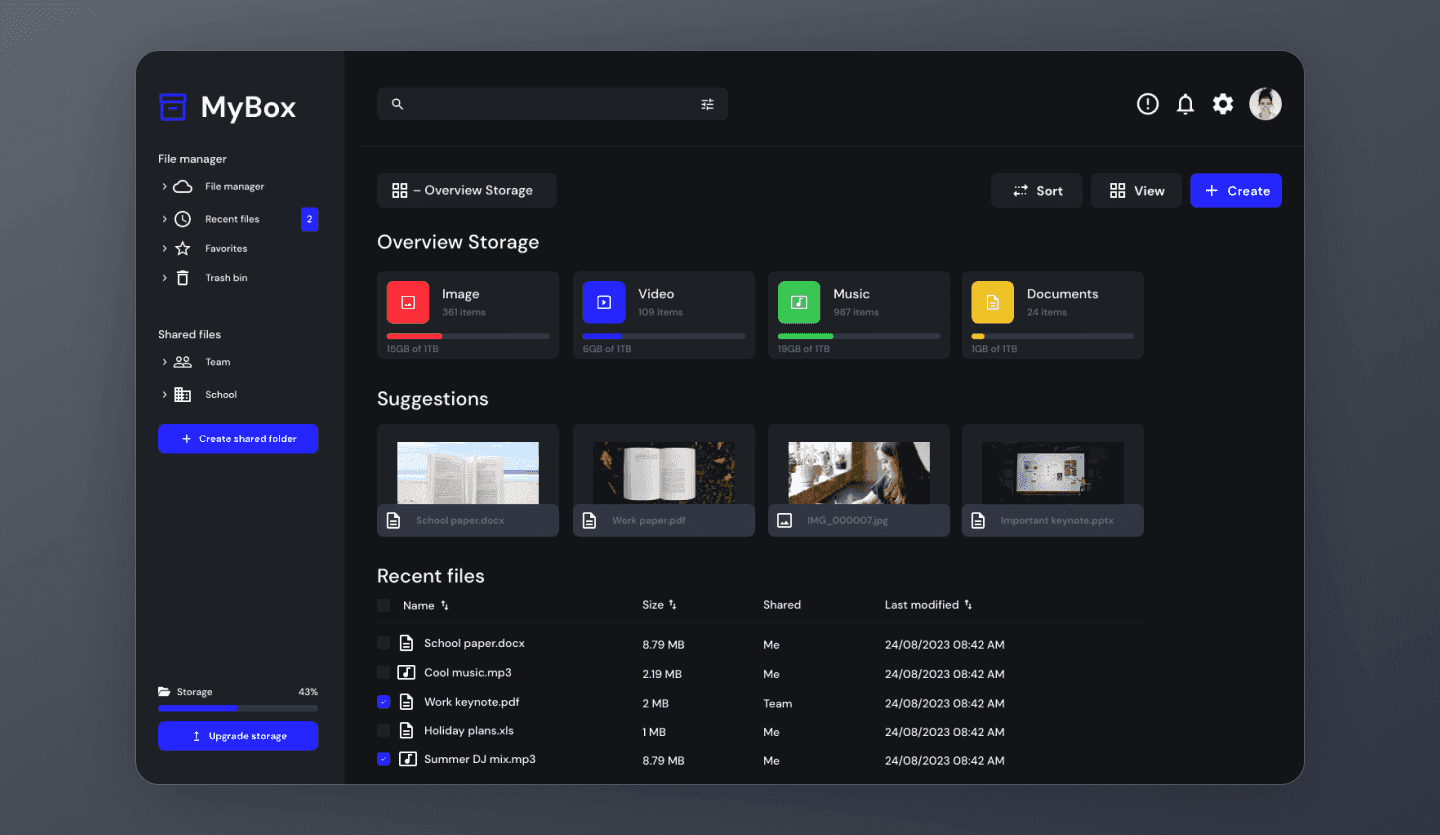Viewport: 1440px width, 835px height.
Task: Sort by Name column arrows
Action: click(445, 606)
